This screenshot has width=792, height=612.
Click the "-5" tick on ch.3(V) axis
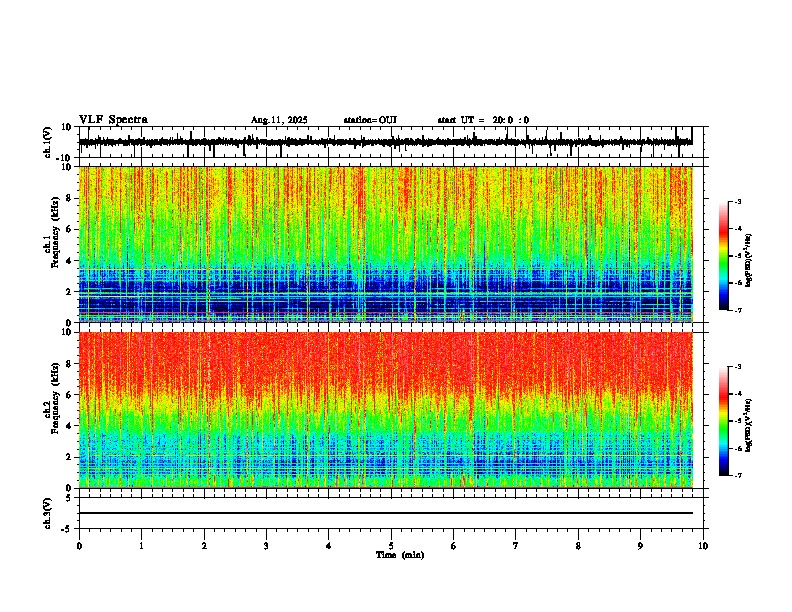pos(68,529)
